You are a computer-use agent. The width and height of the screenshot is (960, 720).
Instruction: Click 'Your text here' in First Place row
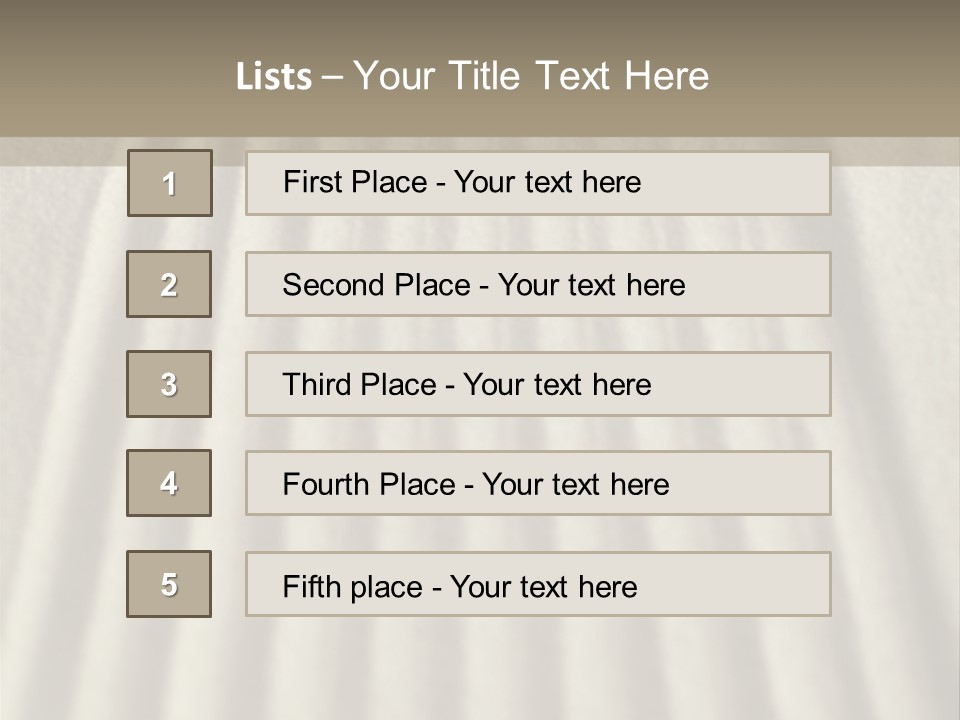(547, 182)
